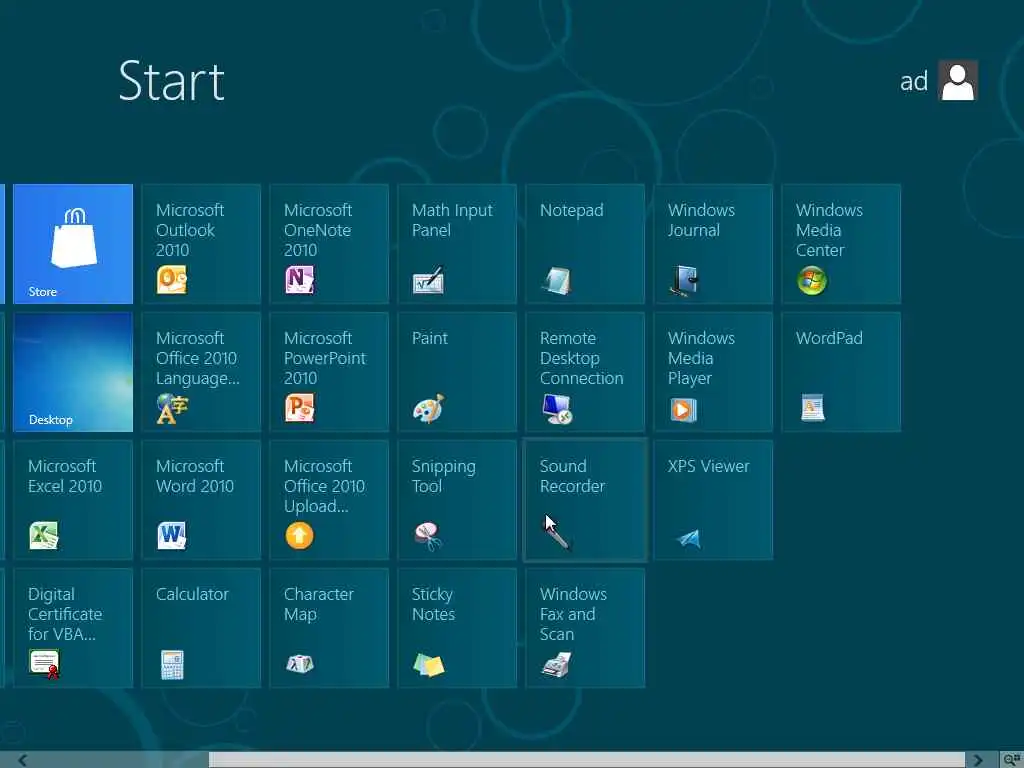The image size is (1024, 768).
Task: Click the 'XPS Viewer' tile label
Action: [x=709, y=466]
